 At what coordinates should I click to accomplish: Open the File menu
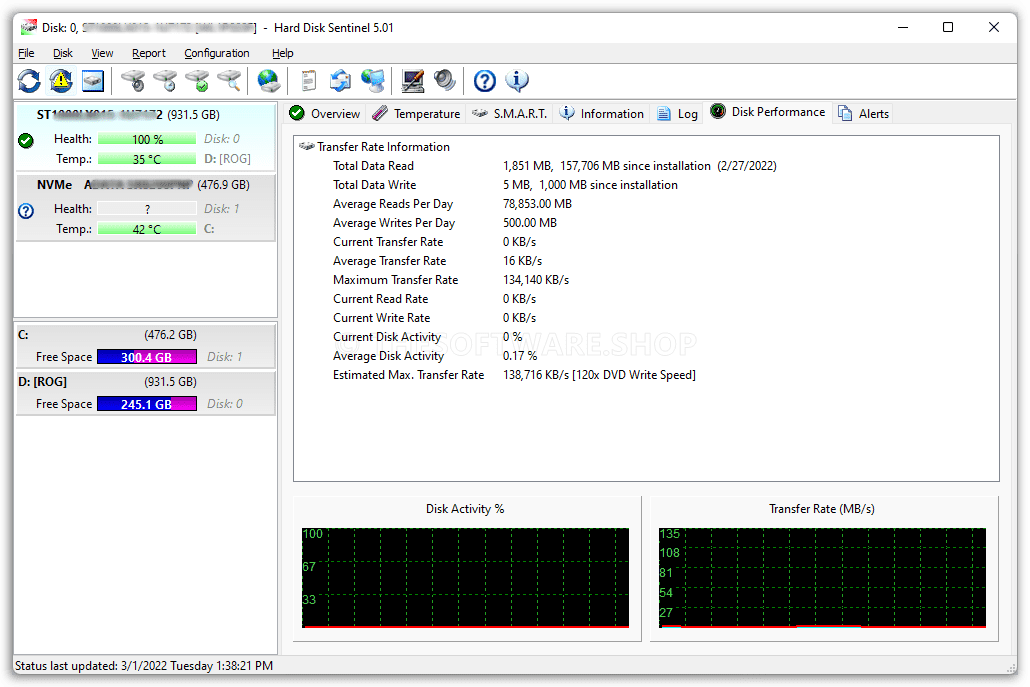(26, 53)
